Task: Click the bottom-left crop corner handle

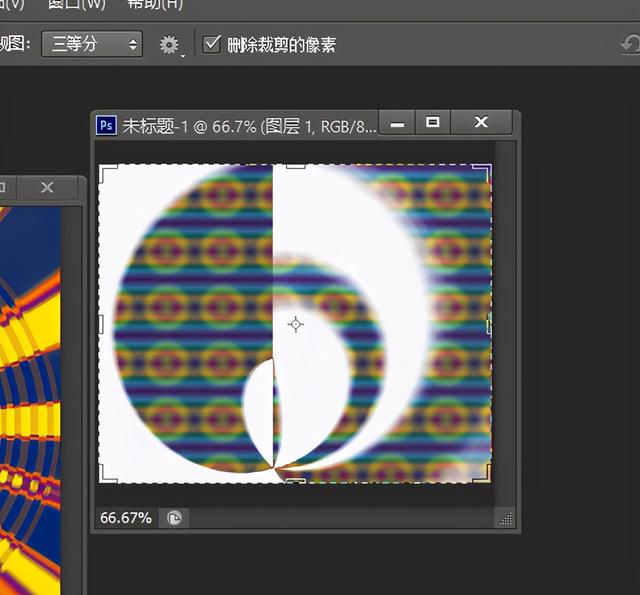Action: [109, 473]
